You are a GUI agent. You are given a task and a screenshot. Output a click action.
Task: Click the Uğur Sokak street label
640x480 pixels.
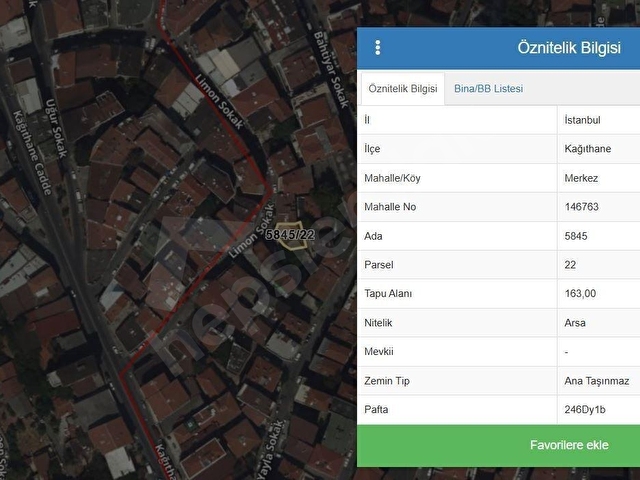point(56,128)
